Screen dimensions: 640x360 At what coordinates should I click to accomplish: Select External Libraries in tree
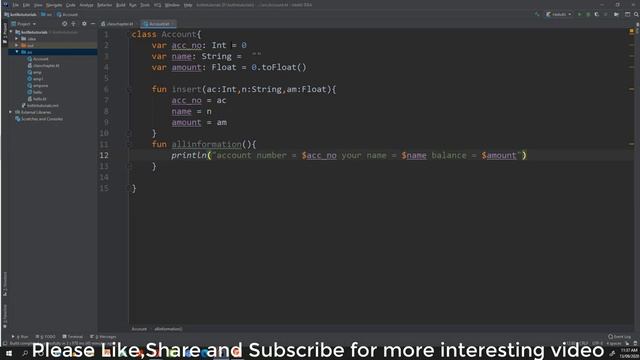pos(33,112)
